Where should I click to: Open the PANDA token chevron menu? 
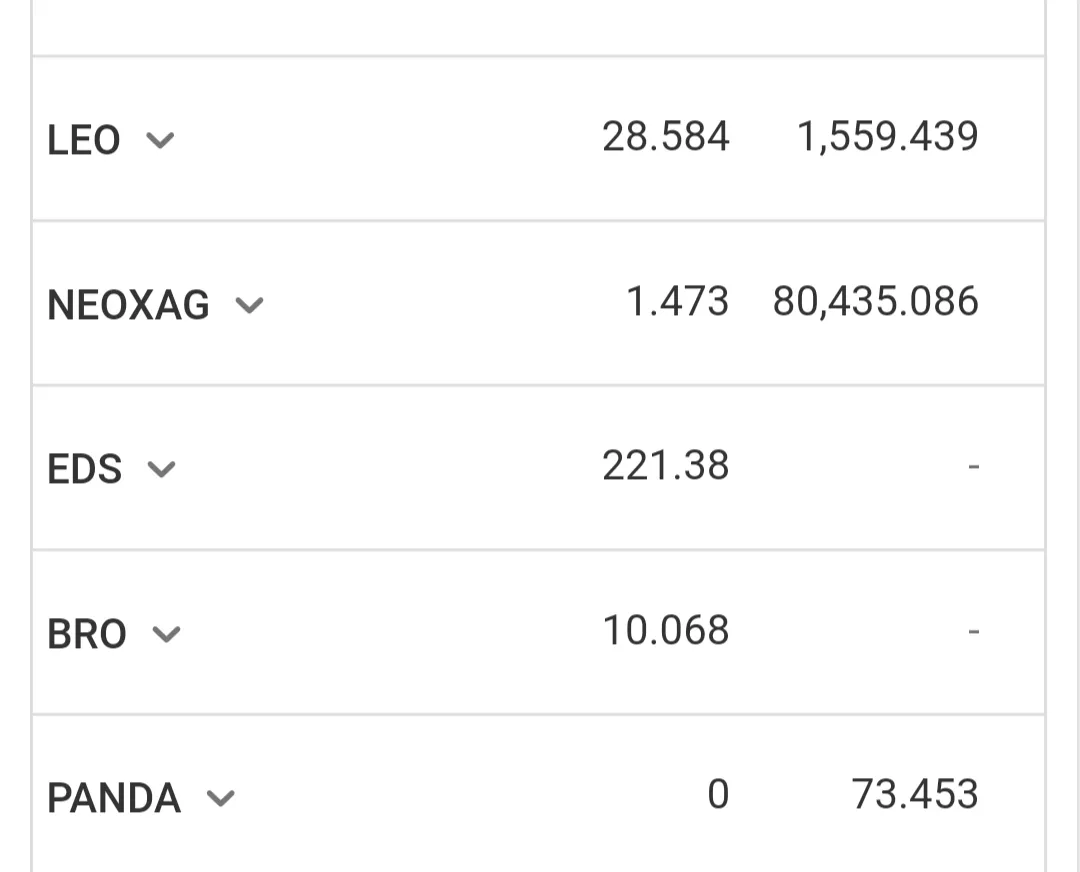(221, 798)
